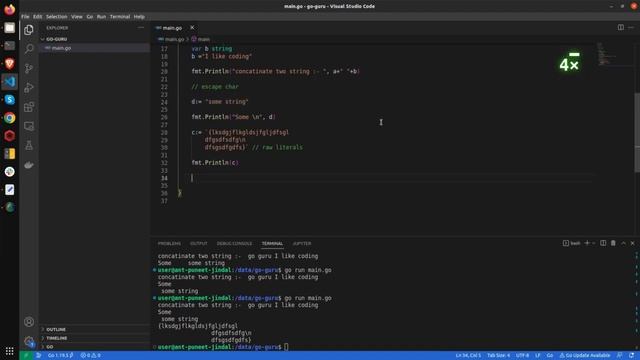The image size is (640, 360).
Task: Open the Search view in activity bar
Action: [29, 49]
